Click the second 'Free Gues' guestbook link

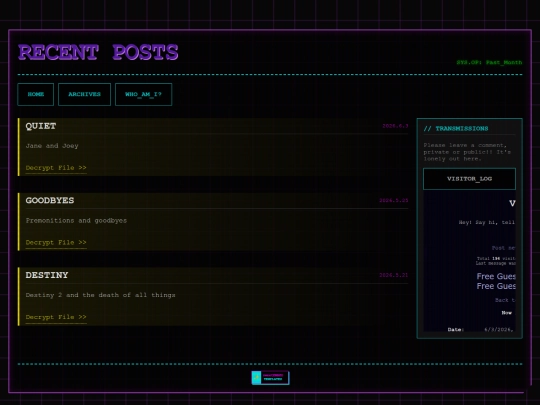tap(496, 286)
